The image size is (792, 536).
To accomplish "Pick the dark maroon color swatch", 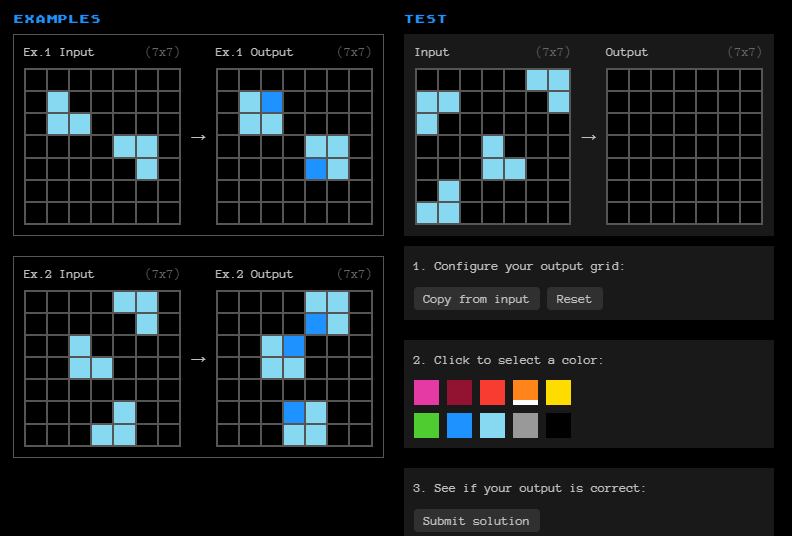I will click(x=459, y=393).
